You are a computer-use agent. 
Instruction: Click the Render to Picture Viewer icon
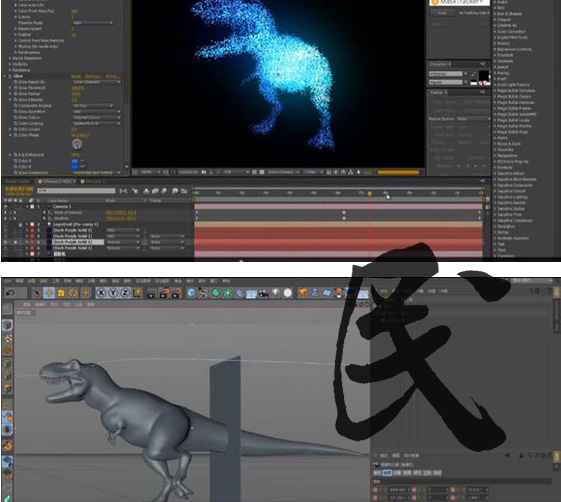(x=164, y=293)
